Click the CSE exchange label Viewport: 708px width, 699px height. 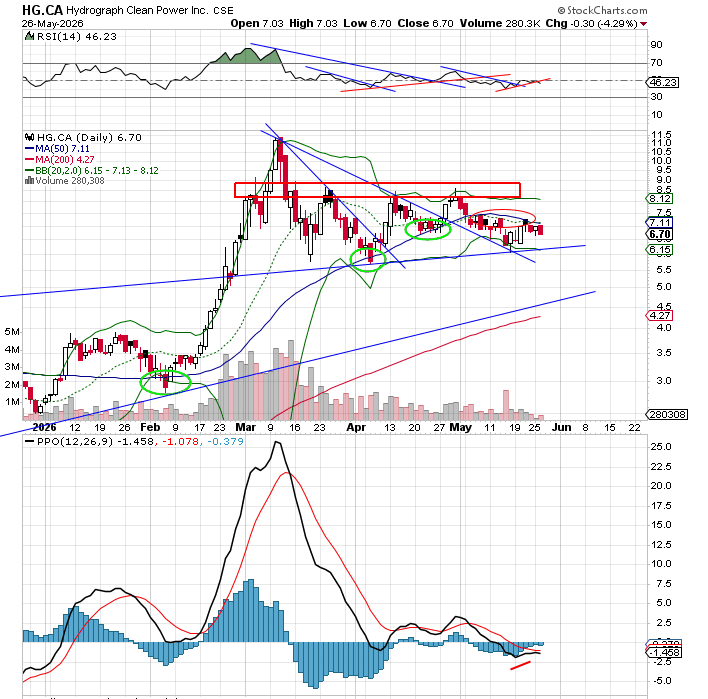[223, 10]
